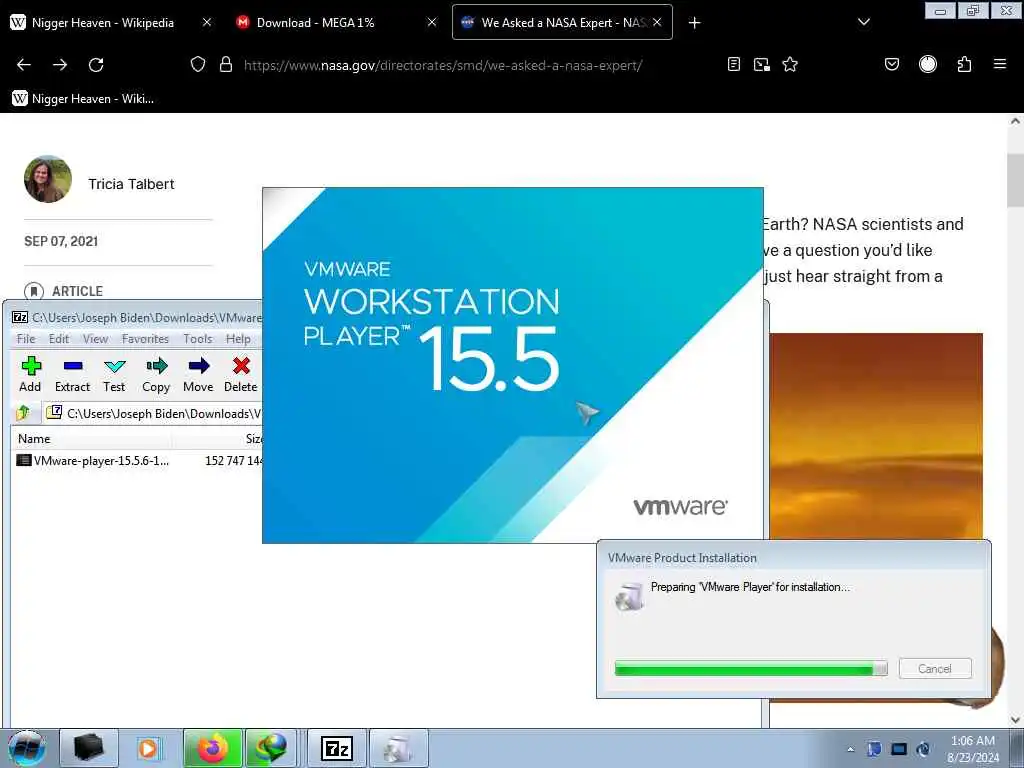Open a new browser tab with plus

pos(695,23)
